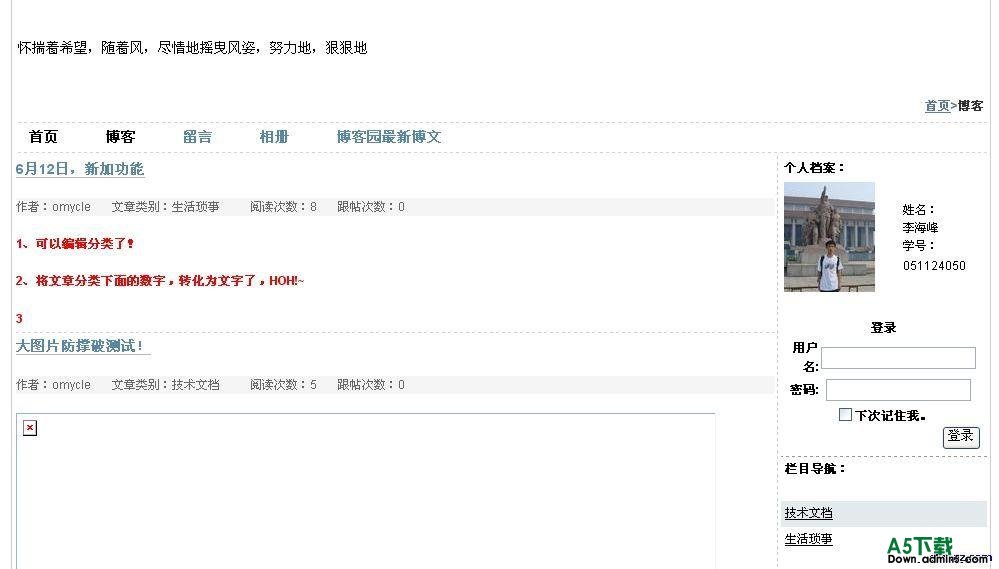Focus the 密码 input field
This screenshot has width=999, height=569.
[898, 390]
